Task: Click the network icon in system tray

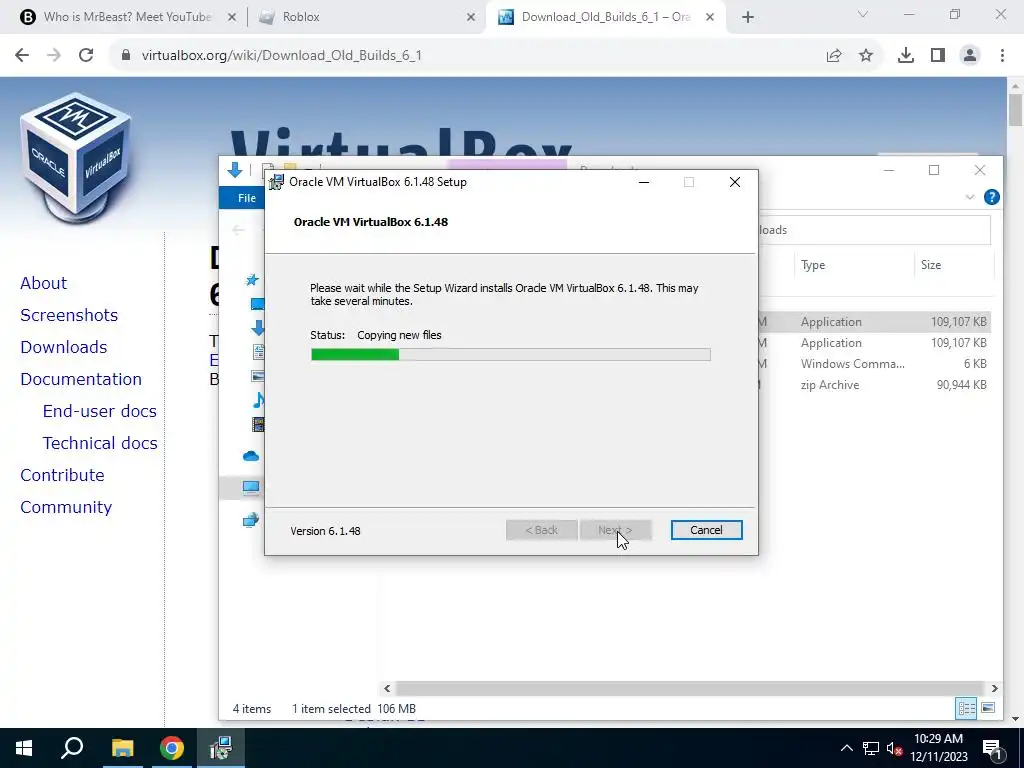Action: tap(871, 748)
